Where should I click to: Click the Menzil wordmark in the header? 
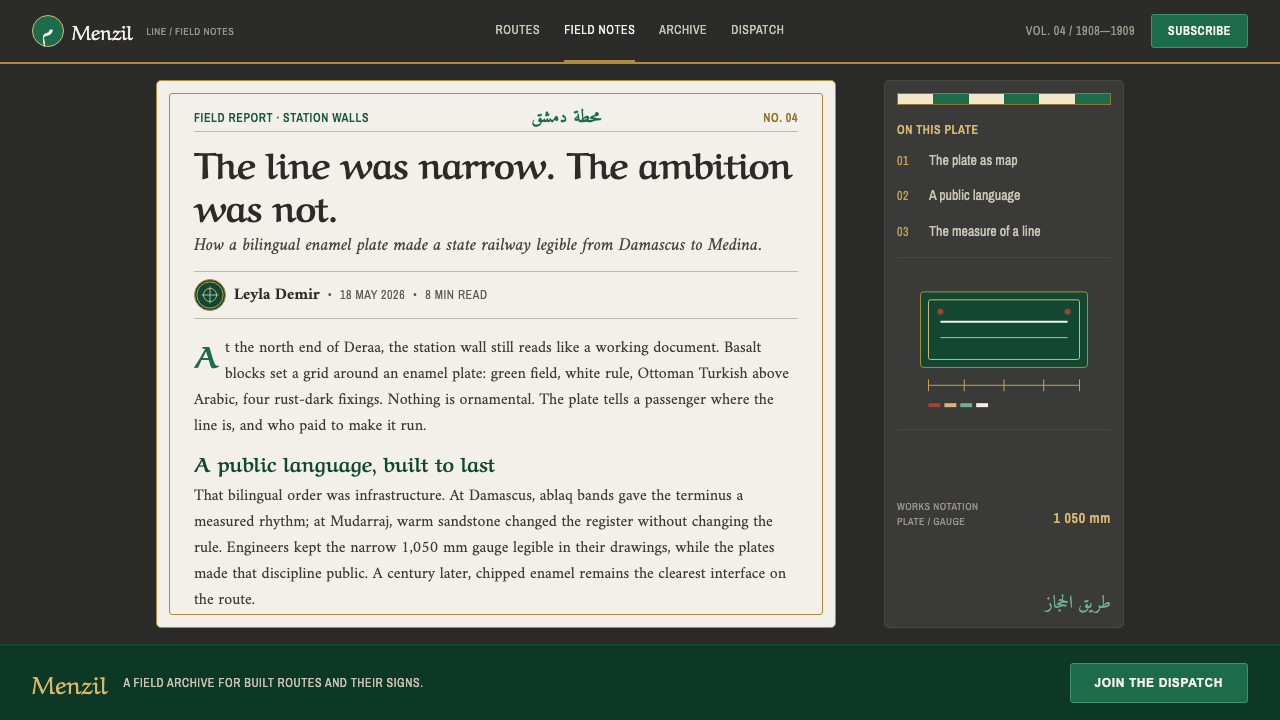(x=102, y=32)
